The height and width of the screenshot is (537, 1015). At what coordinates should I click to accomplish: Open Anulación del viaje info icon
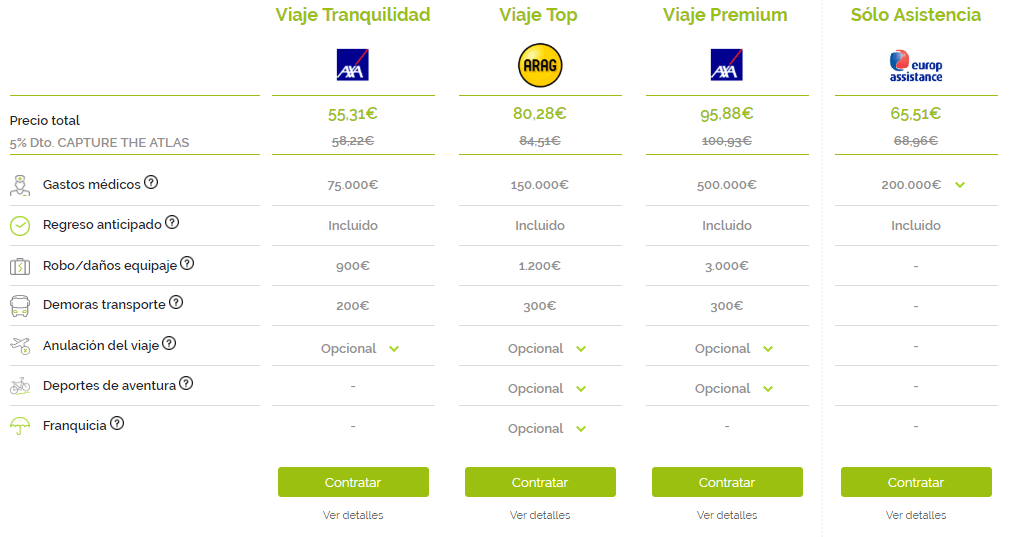click(x=169, y=344)
